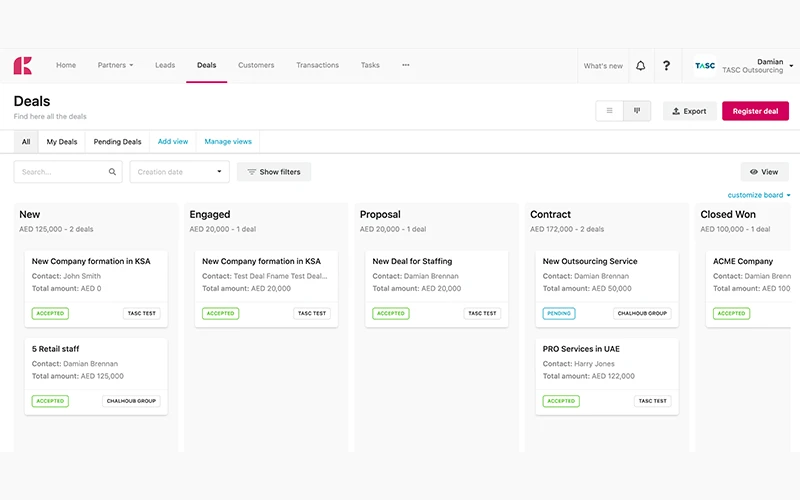800x500 pixels.
Task: Click the TASC company logo
Action: coord(705,66)
